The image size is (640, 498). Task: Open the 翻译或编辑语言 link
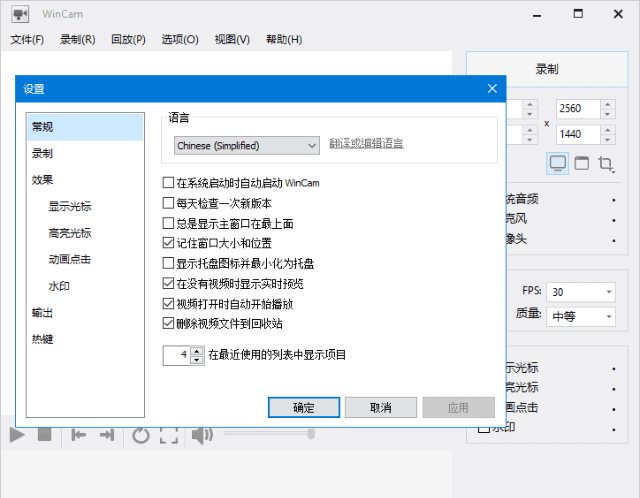click(x=366, y=143)
